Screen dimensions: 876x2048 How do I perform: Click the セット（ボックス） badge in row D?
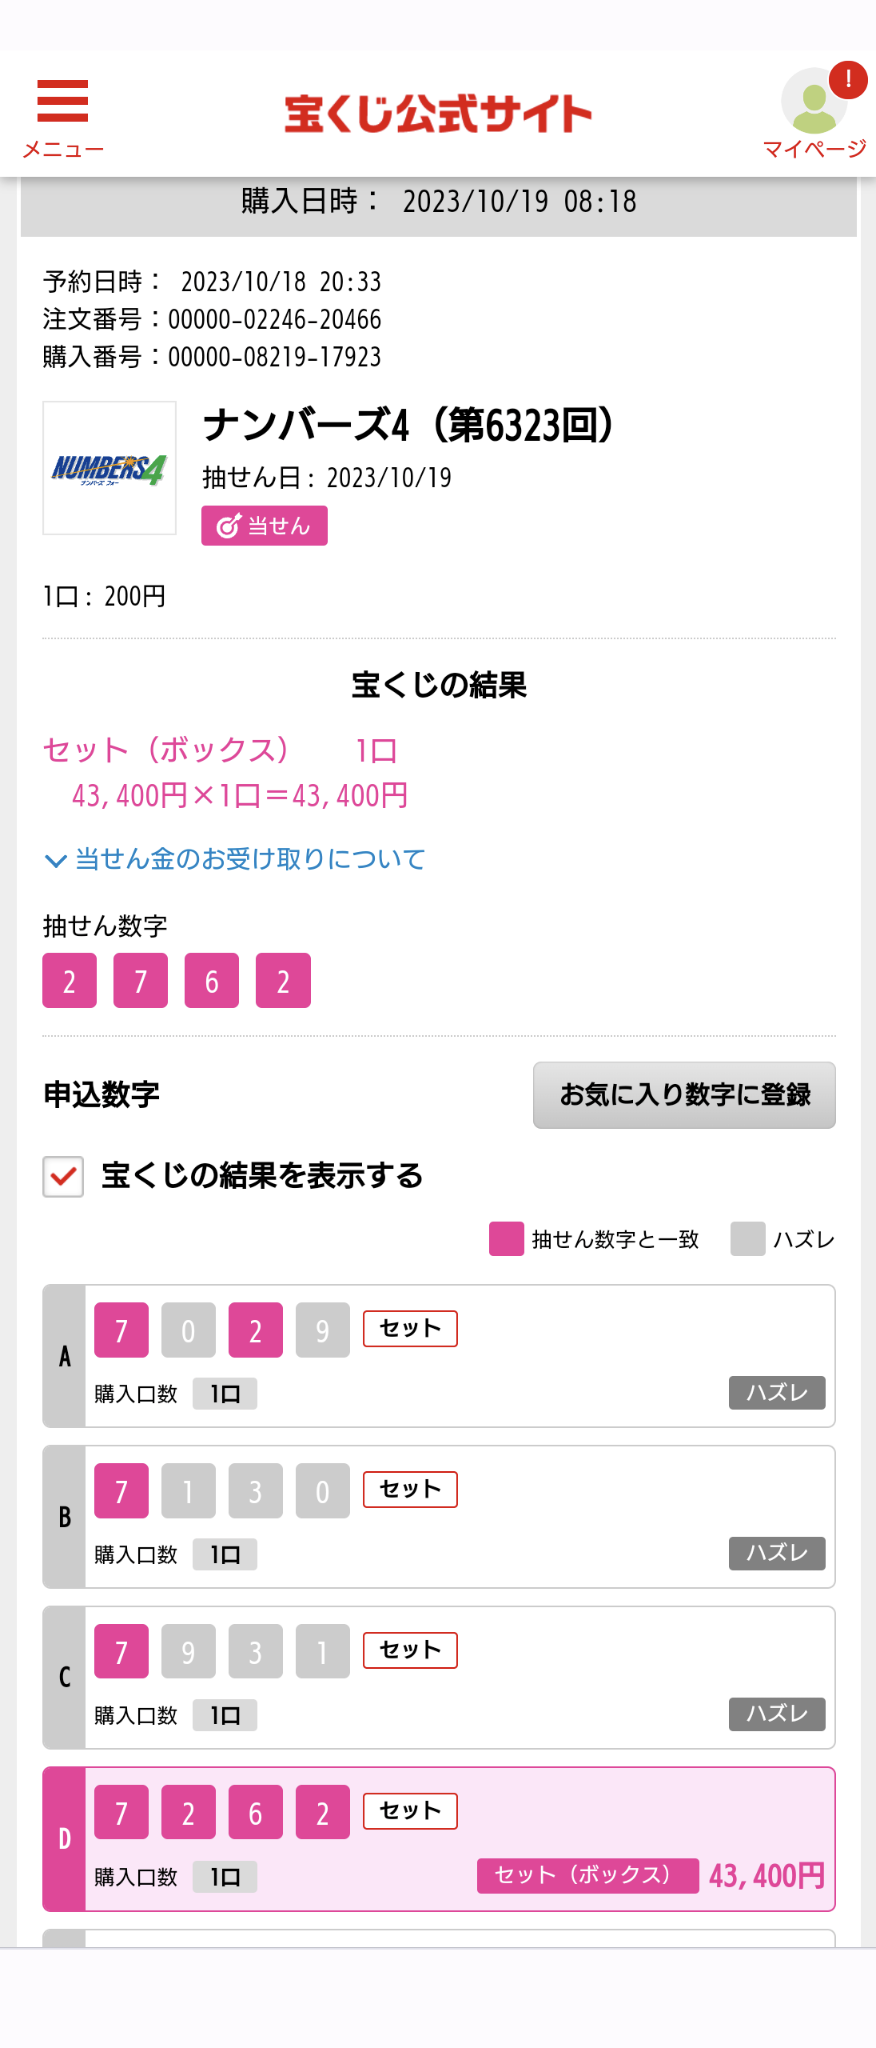coord(587,1875)
